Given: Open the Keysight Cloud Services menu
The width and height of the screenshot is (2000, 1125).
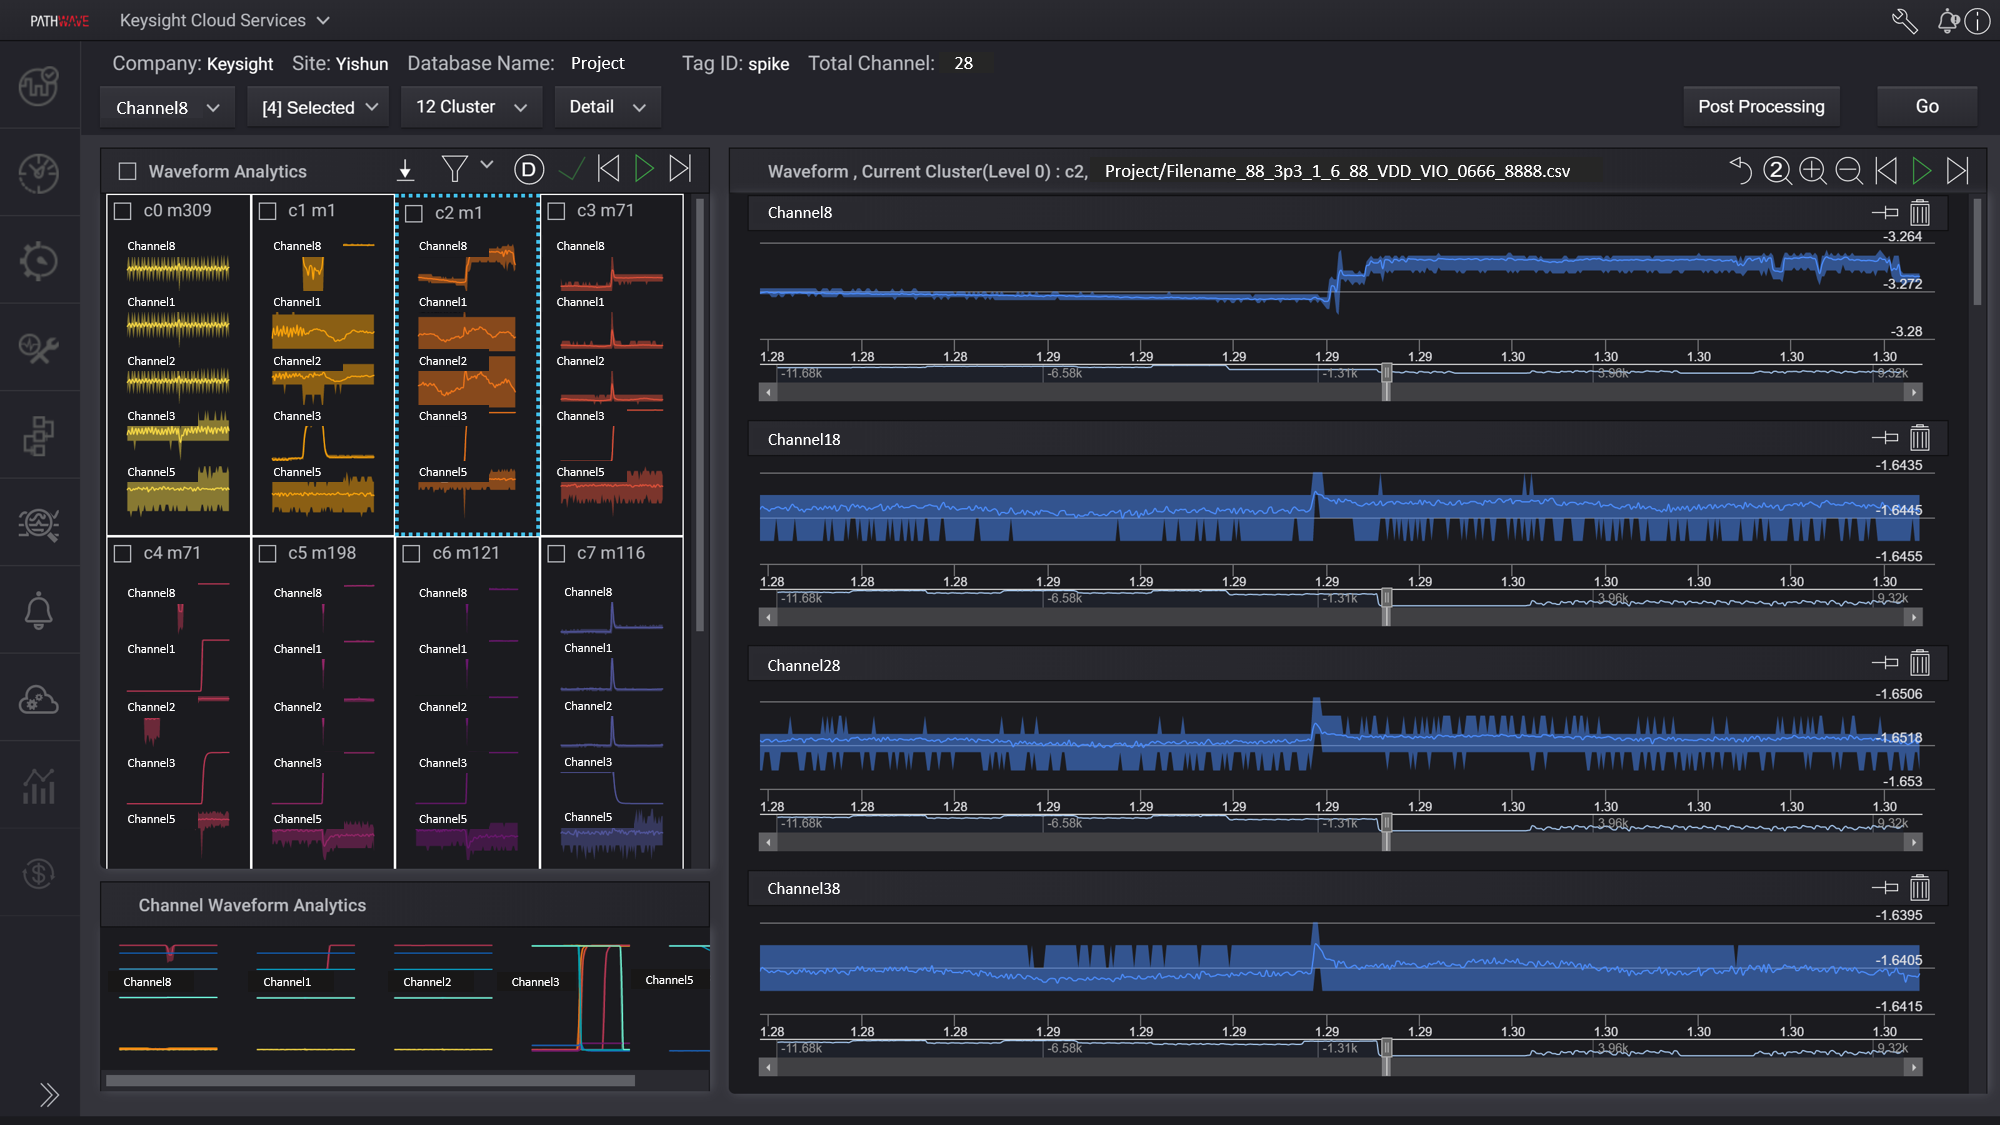Looking at the screenshot, I should point(224,20).
